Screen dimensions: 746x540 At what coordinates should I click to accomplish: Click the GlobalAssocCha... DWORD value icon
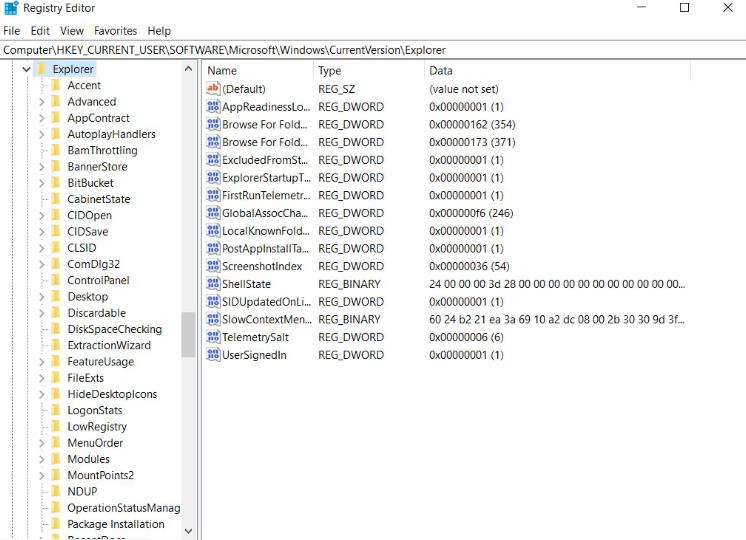click(213, 213)
